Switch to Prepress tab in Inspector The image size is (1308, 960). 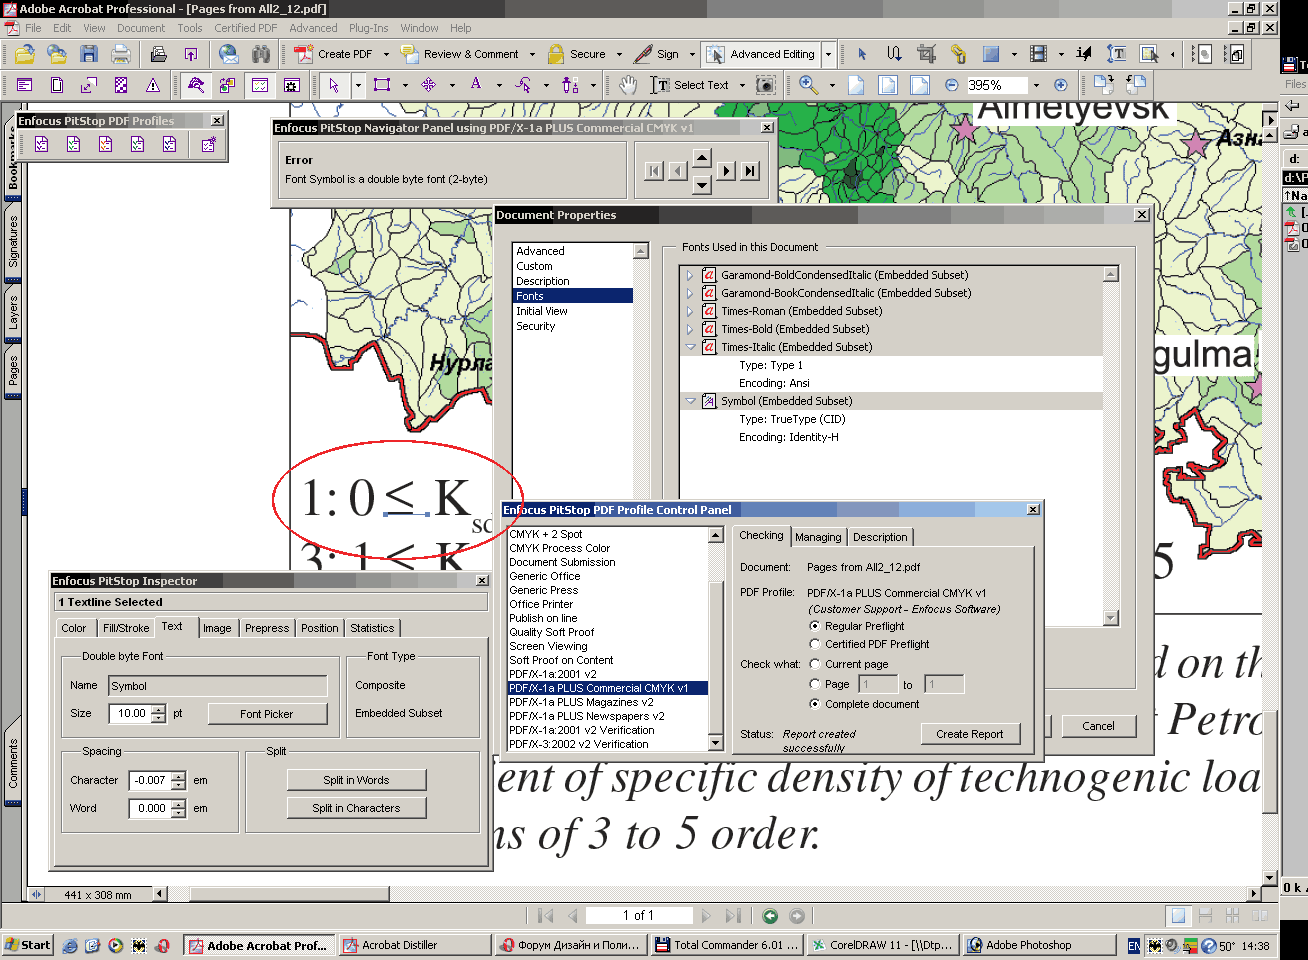267,628
